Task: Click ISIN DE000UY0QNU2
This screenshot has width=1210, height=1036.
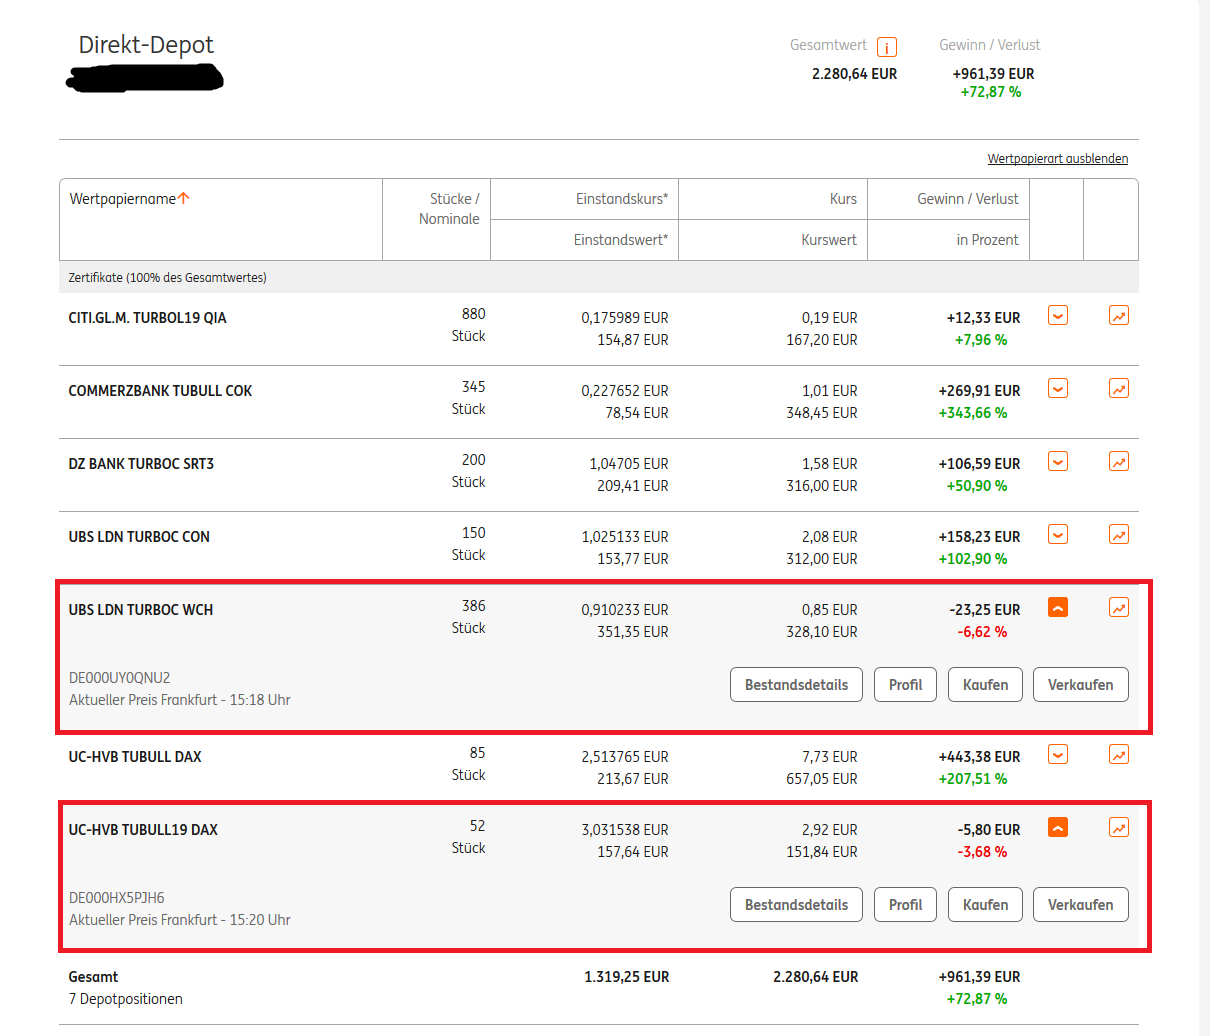Action: 120,678
